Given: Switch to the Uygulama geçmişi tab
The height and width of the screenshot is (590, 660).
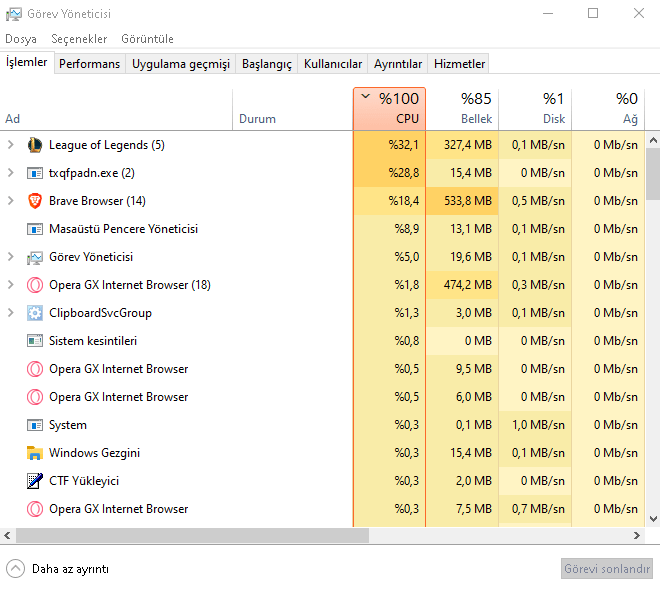Looking at the screenshot, I should 181,64.
